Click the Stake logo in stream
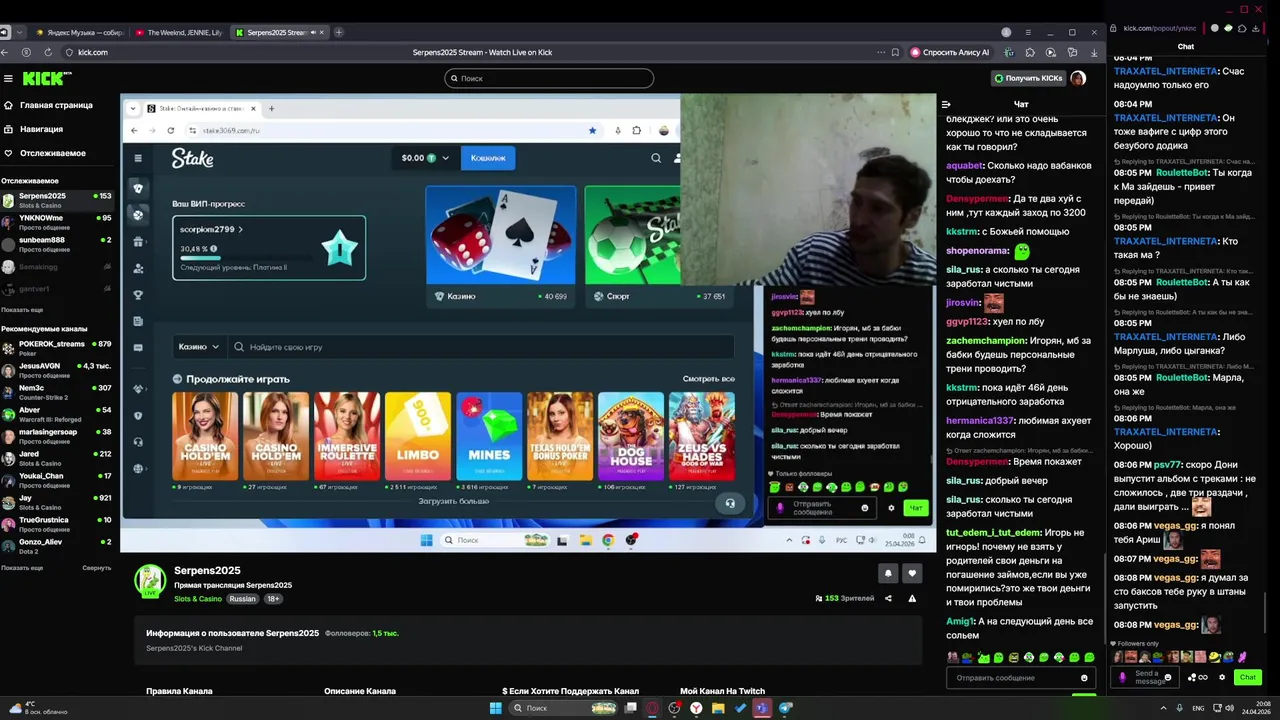The height and width of the screenshot is (720, 1280). 192,158
